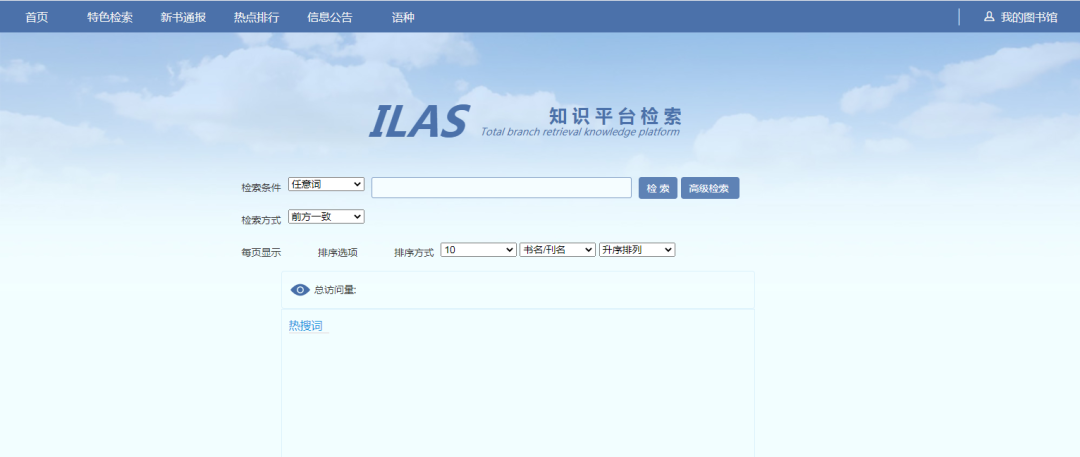Screen dimensions: 1080x457
Task: Expand the 任意词 search condition dropdown
Action: (326, 184)
